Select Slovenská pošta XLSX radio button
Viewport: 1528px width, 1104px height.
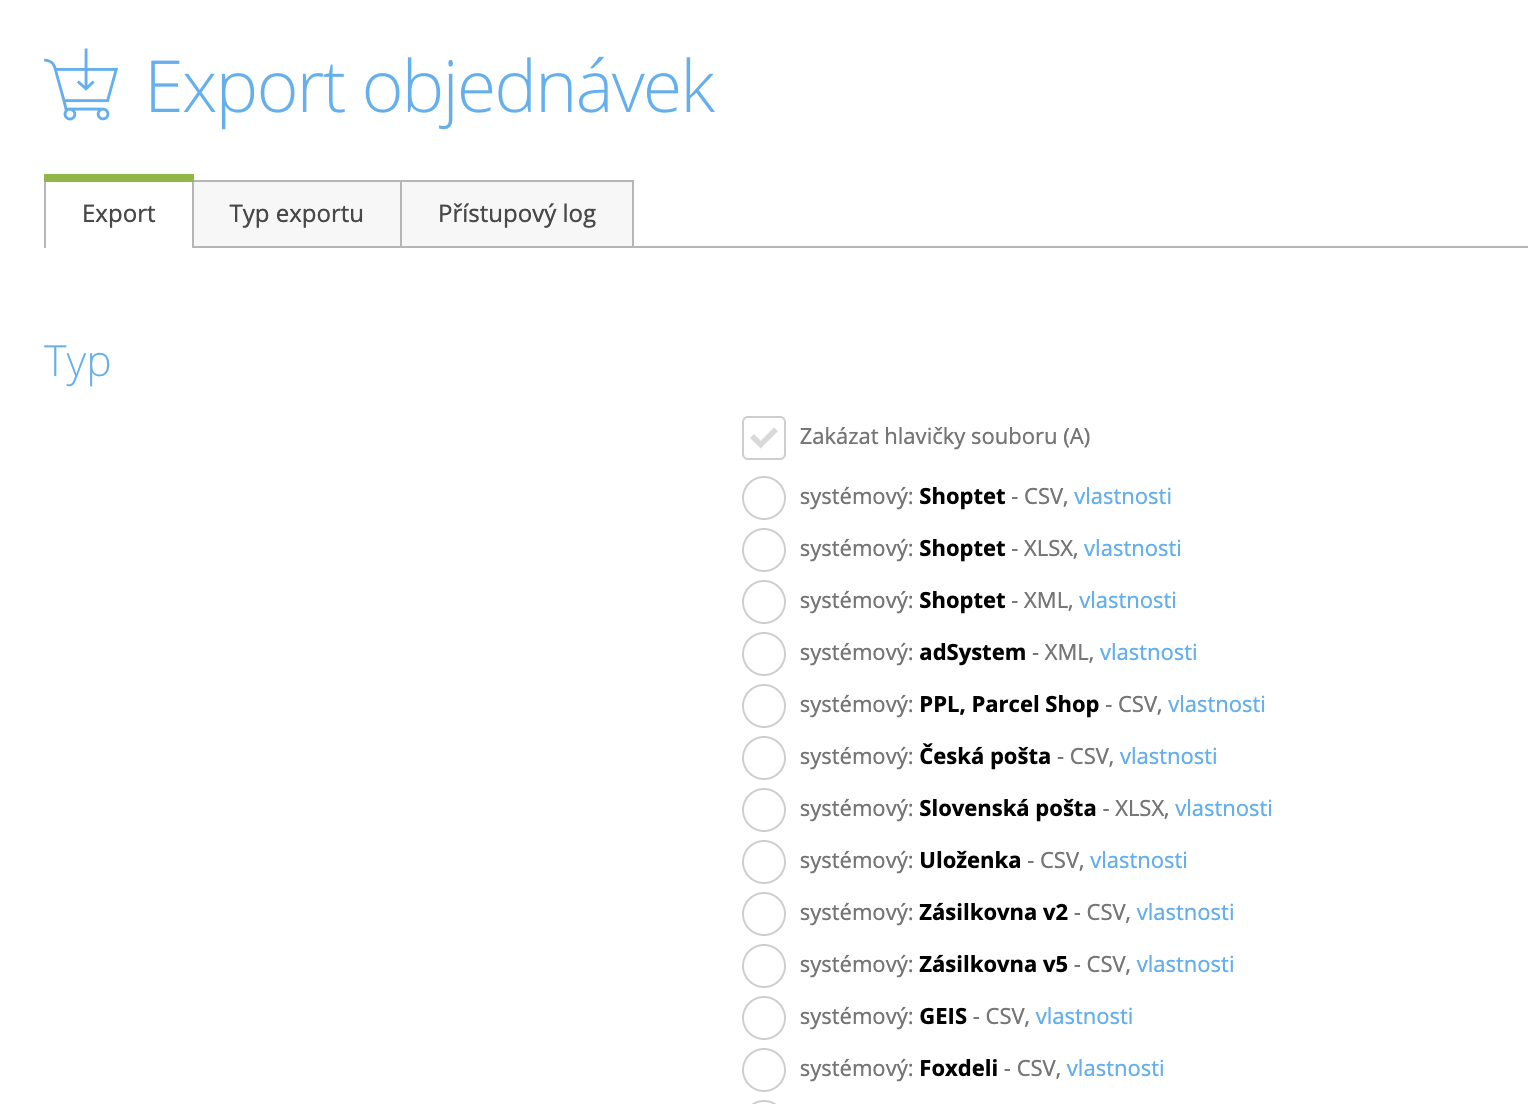coord(764,810)
